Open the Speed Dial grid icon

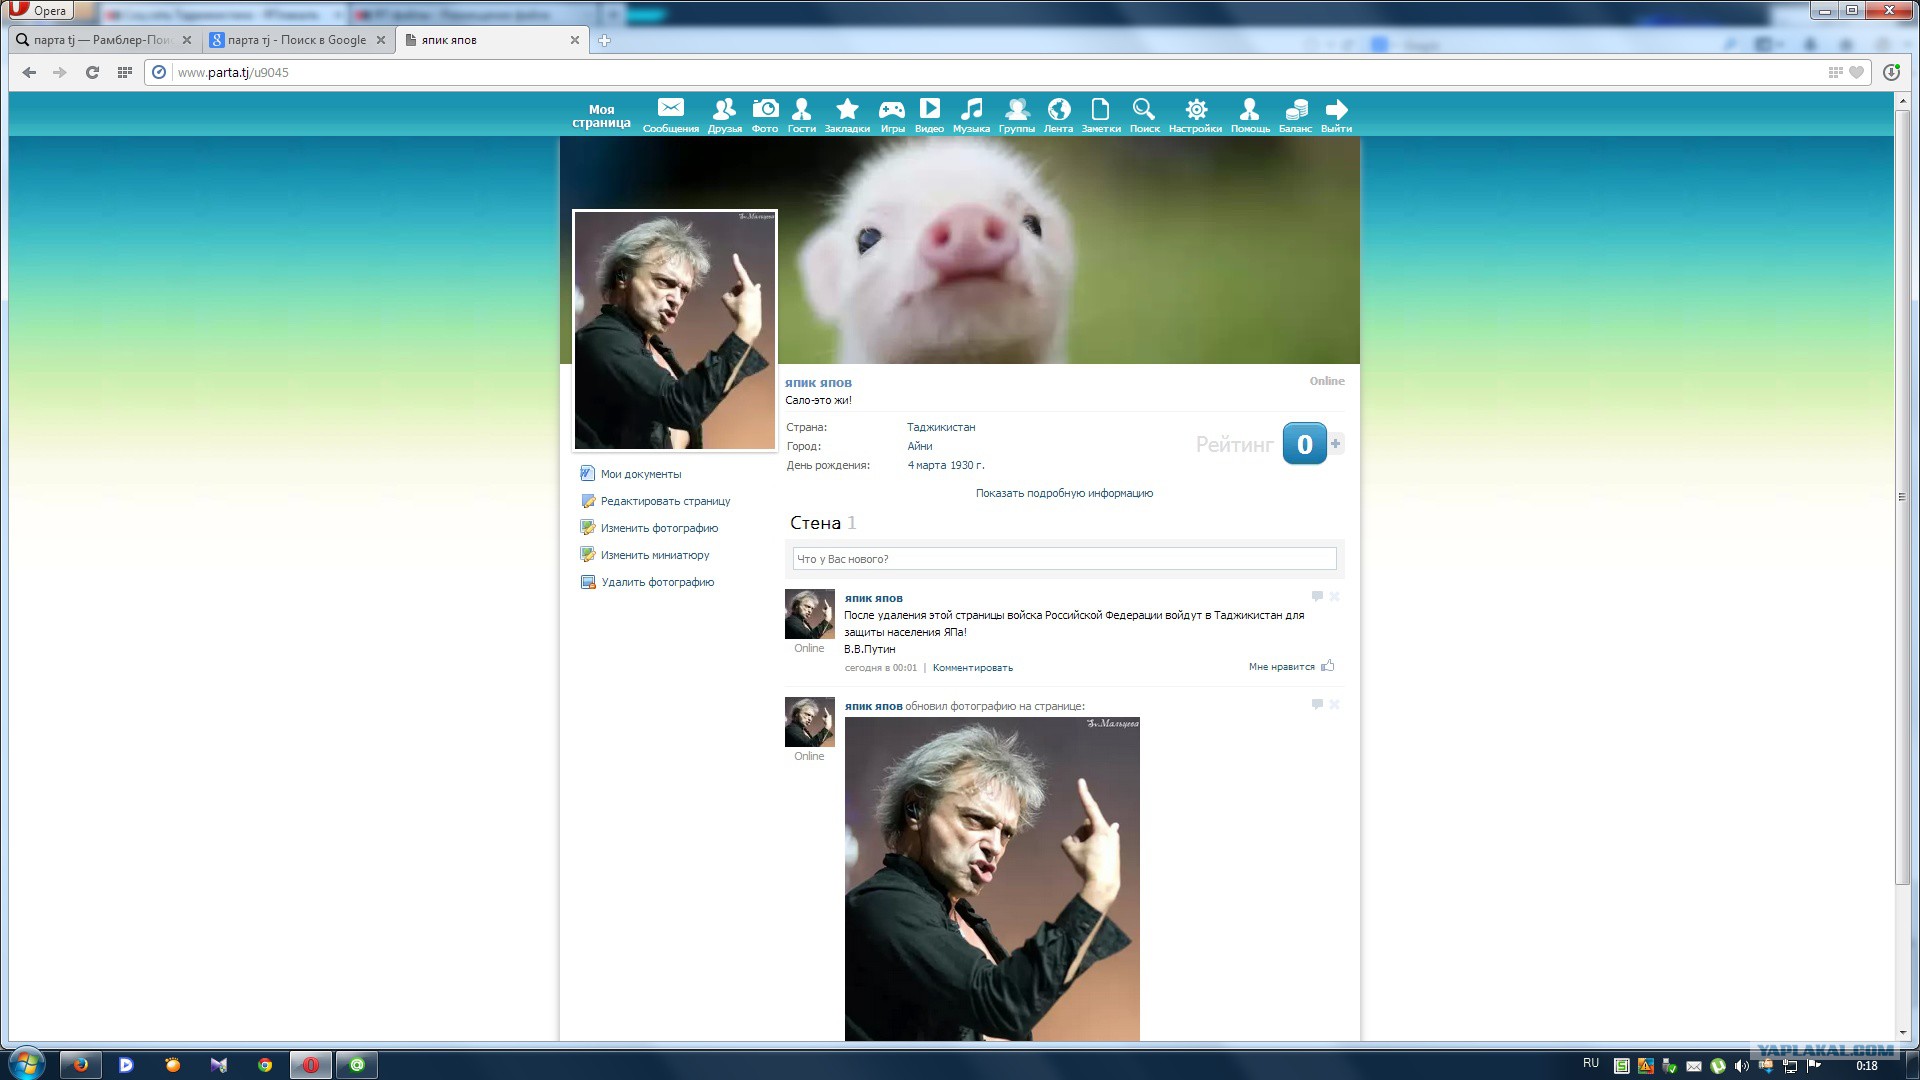click(x=125, y=72)
